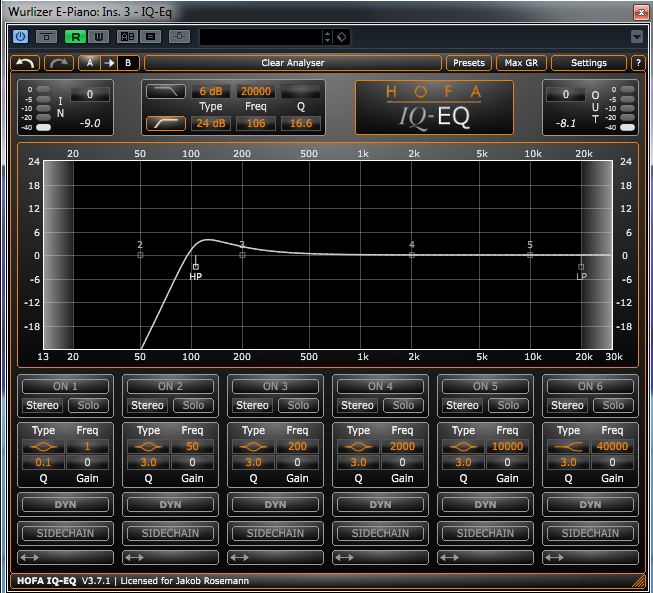Click Solo button on band 6
Screen dimensions: 653x593
click(613, 405)
